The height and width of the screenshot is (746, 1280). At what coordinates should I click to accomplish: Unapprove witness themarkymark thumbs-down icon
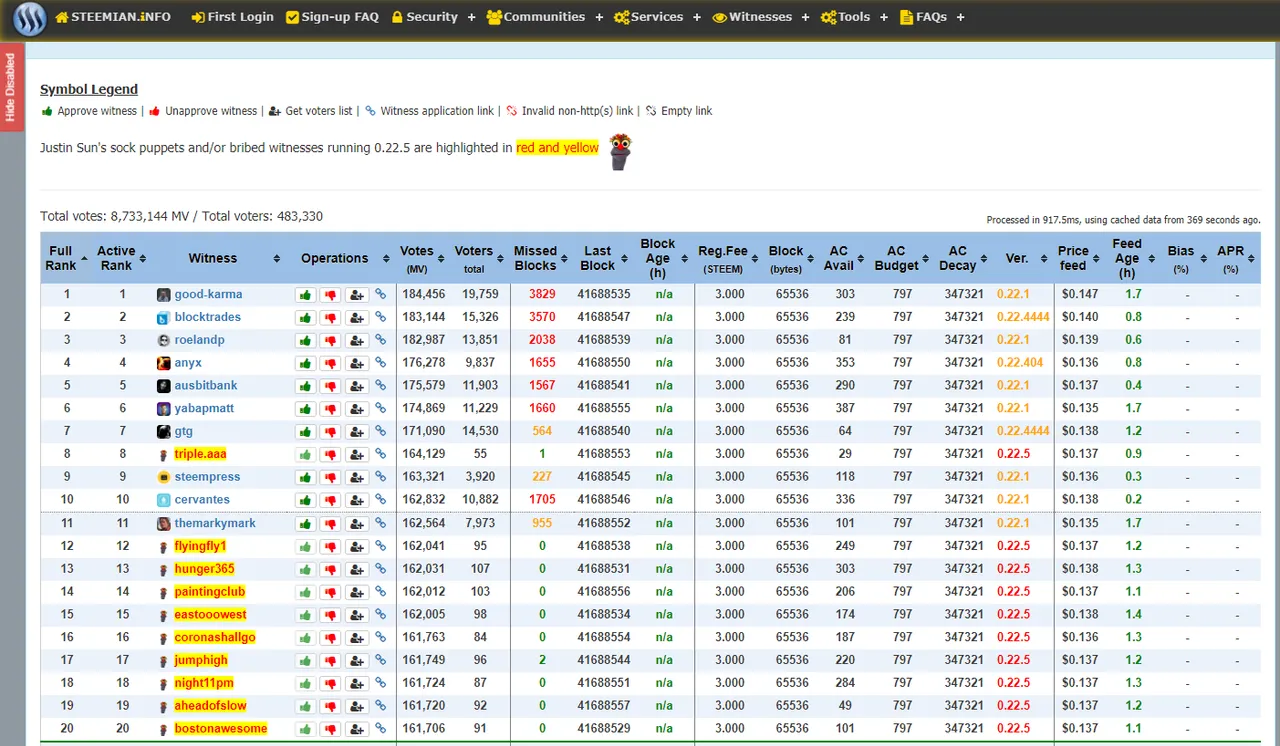pyautogui.click(x=330, y=524)
